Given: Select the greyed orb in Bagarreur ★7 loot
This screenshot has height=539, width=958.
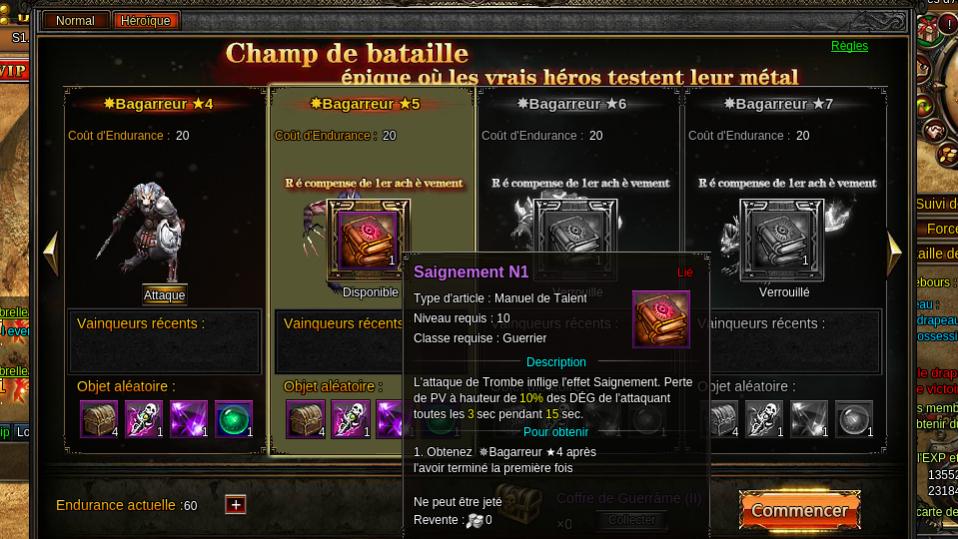Looking at the screenshot, I should pos(854,419).
